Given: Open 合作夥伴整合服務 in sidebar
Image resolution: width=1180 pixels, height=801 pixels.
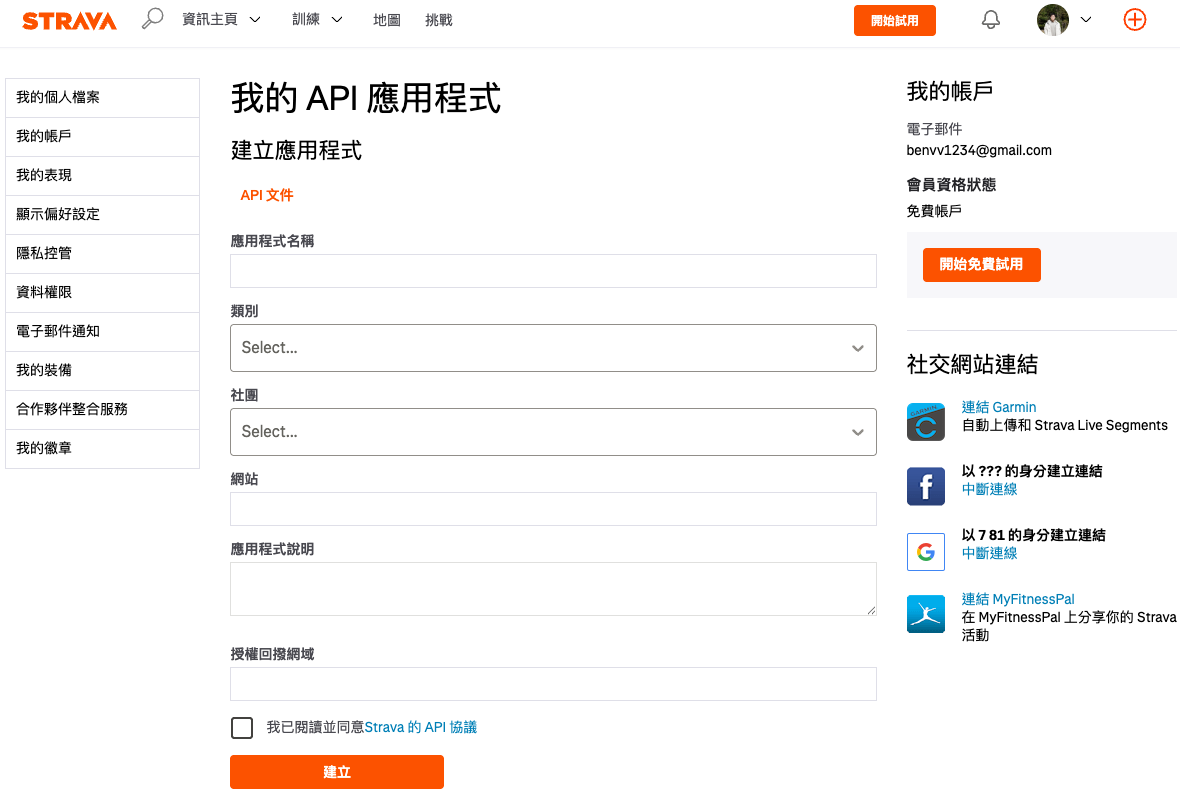Looking at the screenshot, I should 102,410.
